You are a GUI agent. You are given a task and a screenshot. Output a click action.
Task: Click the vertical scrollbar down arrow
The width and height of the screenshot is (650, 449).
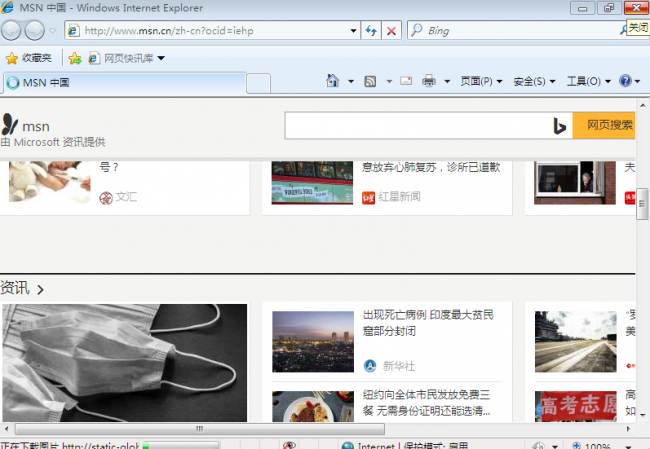(x=642, y=415)
